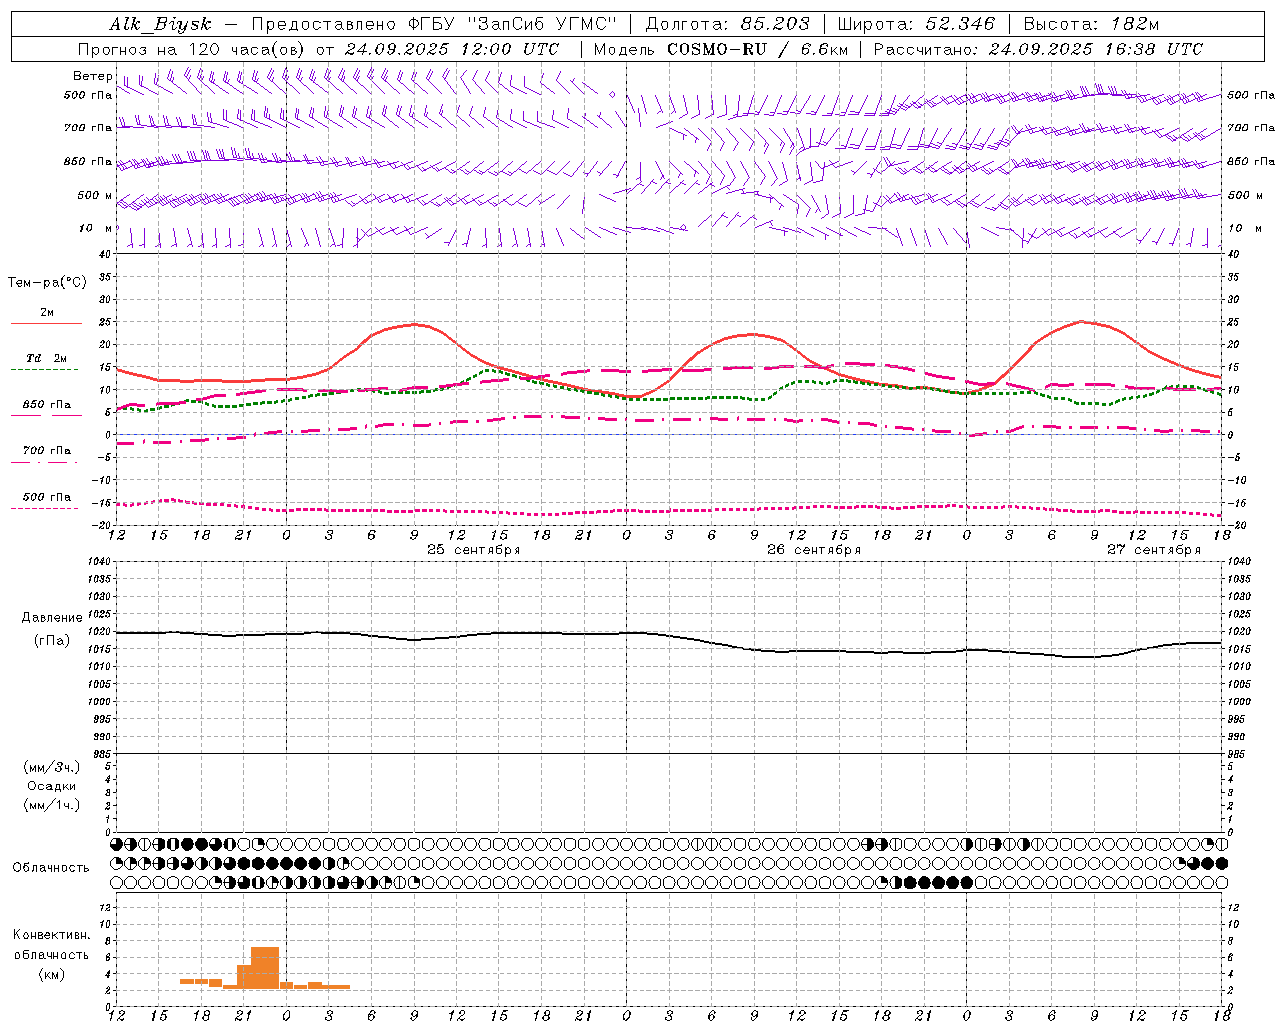The height and width of the screenshot is (1024, 1280).
Task: Click the provider text 'ФГБУ "ЗапСиб УГМС"'
Action: pyautogui.click(x=512, y=24)
